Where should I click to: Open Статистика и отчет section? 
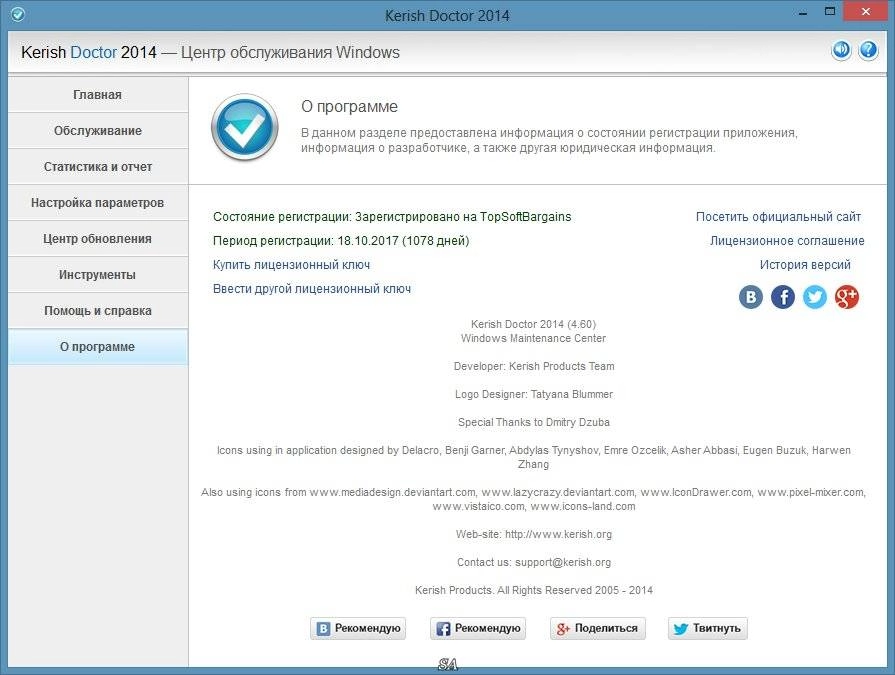point(98,167)
